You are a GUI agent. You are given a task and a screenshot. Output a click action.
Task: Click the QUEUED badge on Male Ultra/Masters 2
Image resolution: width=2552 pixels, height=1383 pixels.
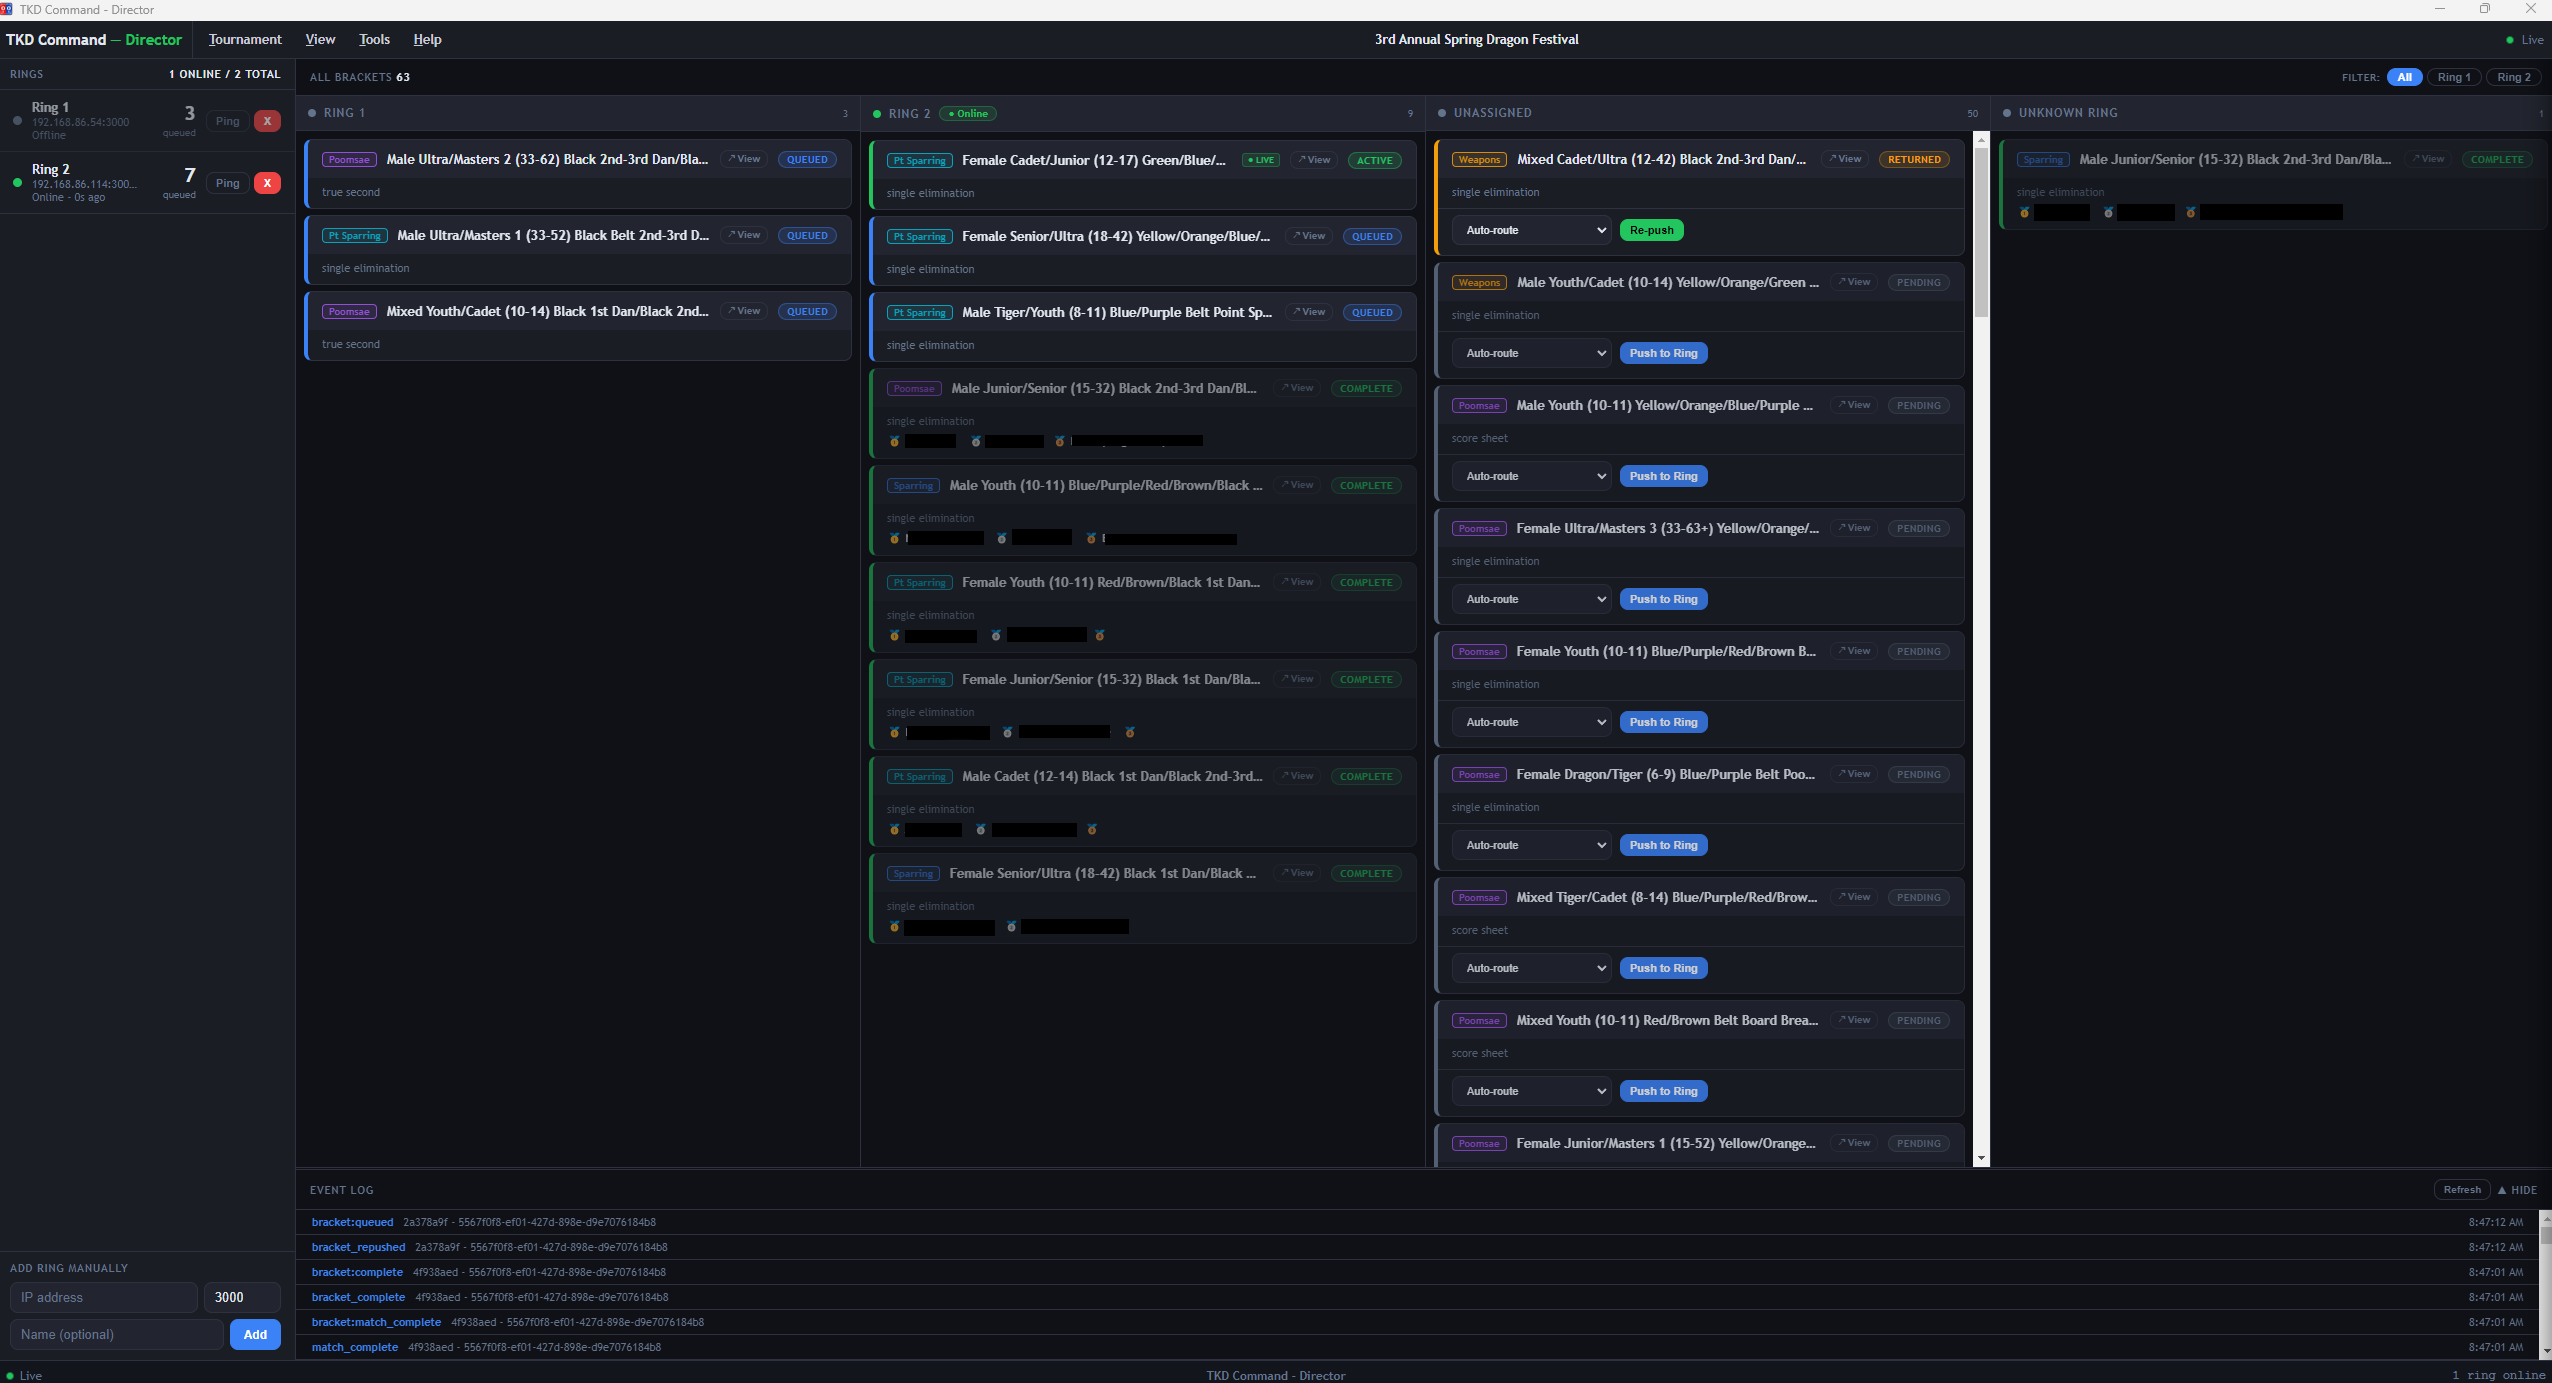point(807,159)
